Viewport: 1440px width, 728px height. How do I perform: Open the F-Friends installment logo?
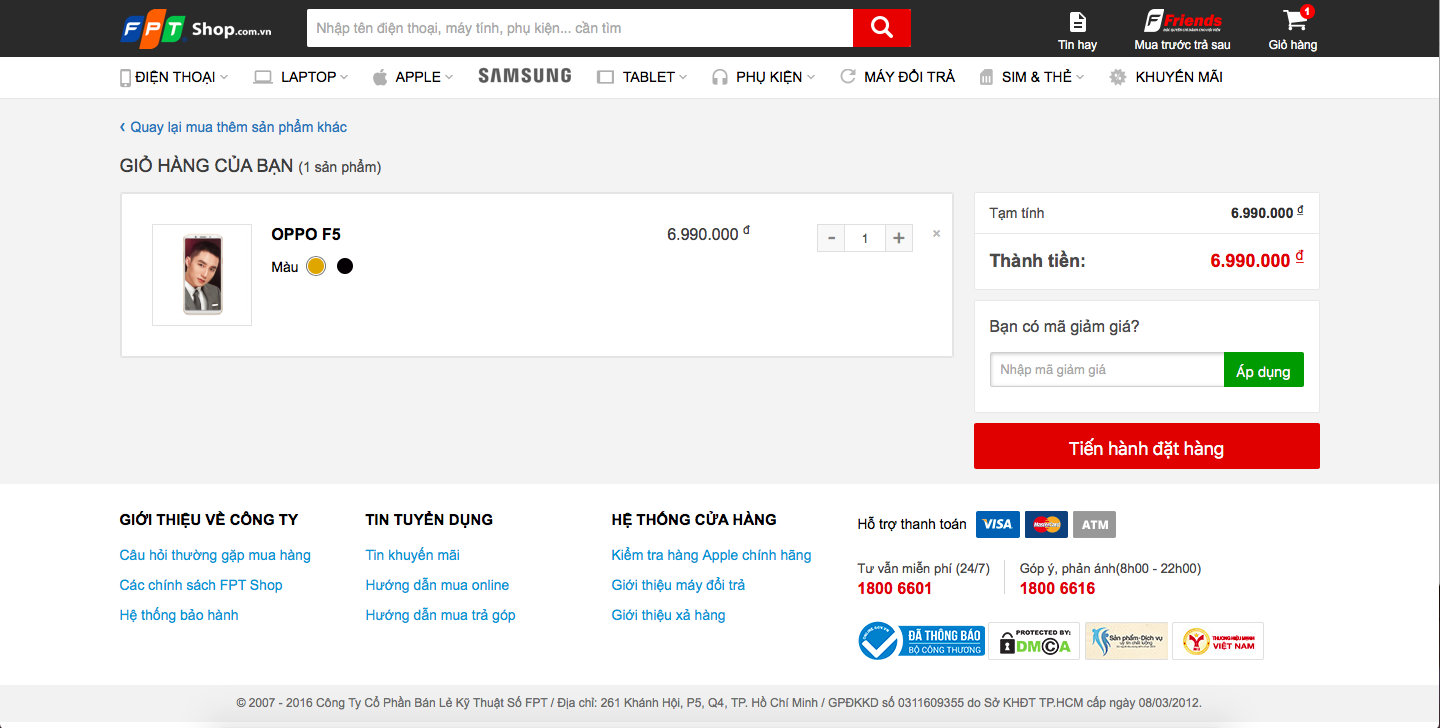click(1183, 21)
